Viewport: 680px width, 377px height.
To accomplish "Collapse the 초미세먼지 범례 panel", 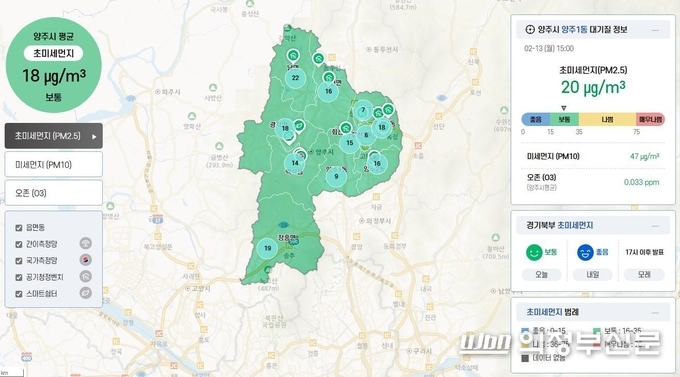I will pyautogui.click(x=655, y=313).
